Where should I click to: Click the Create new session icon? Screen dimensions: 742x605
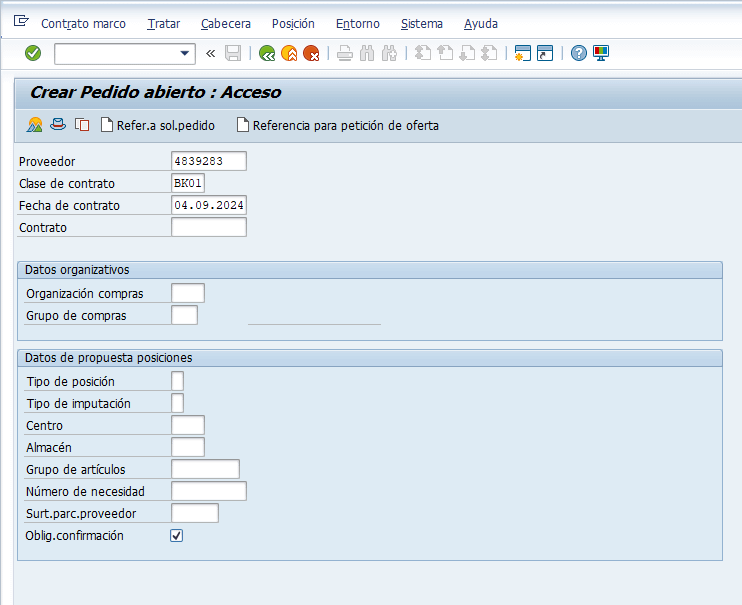(x=522, y=53)
